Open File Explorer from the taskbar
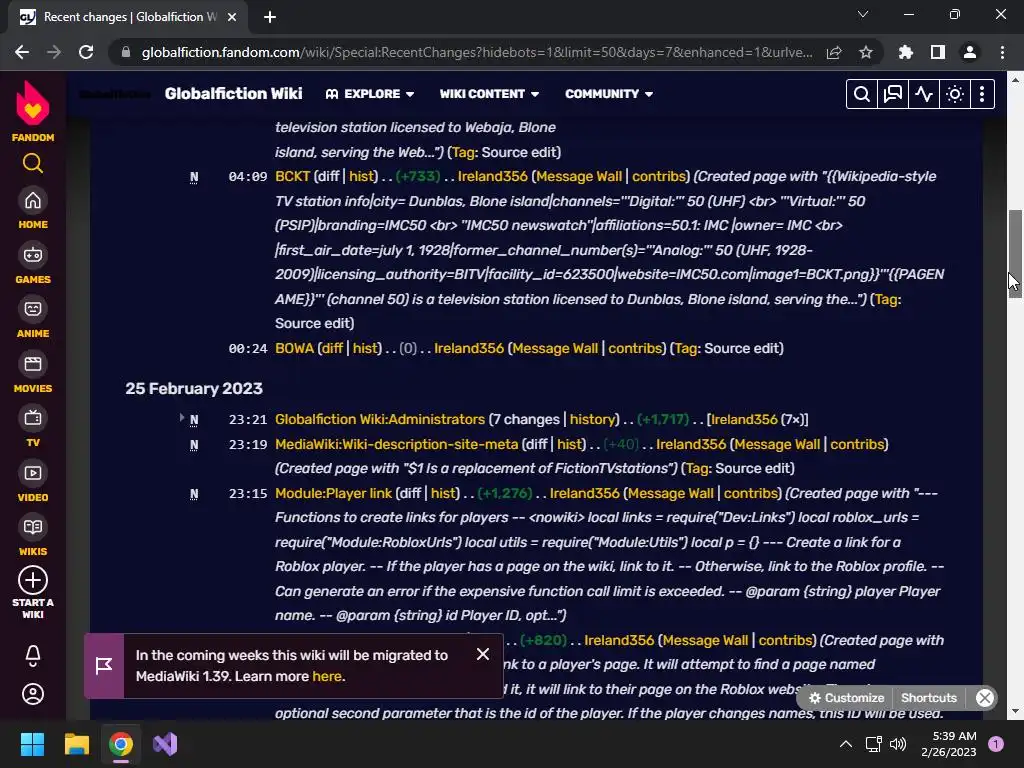The width and height of the screenshot is (1024, 768). (76, 744)
